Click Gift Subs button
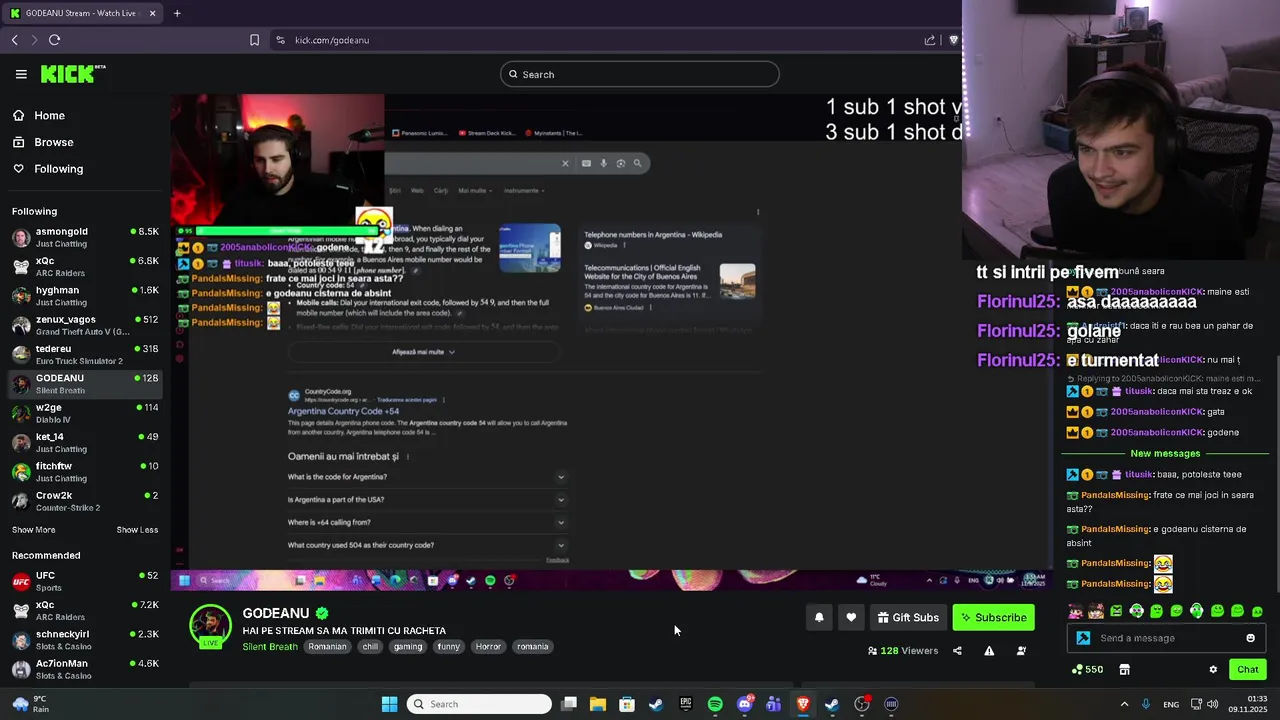The height and width of the screenshot is (720, 1280). pyautogui.click(x=908, y=618)
